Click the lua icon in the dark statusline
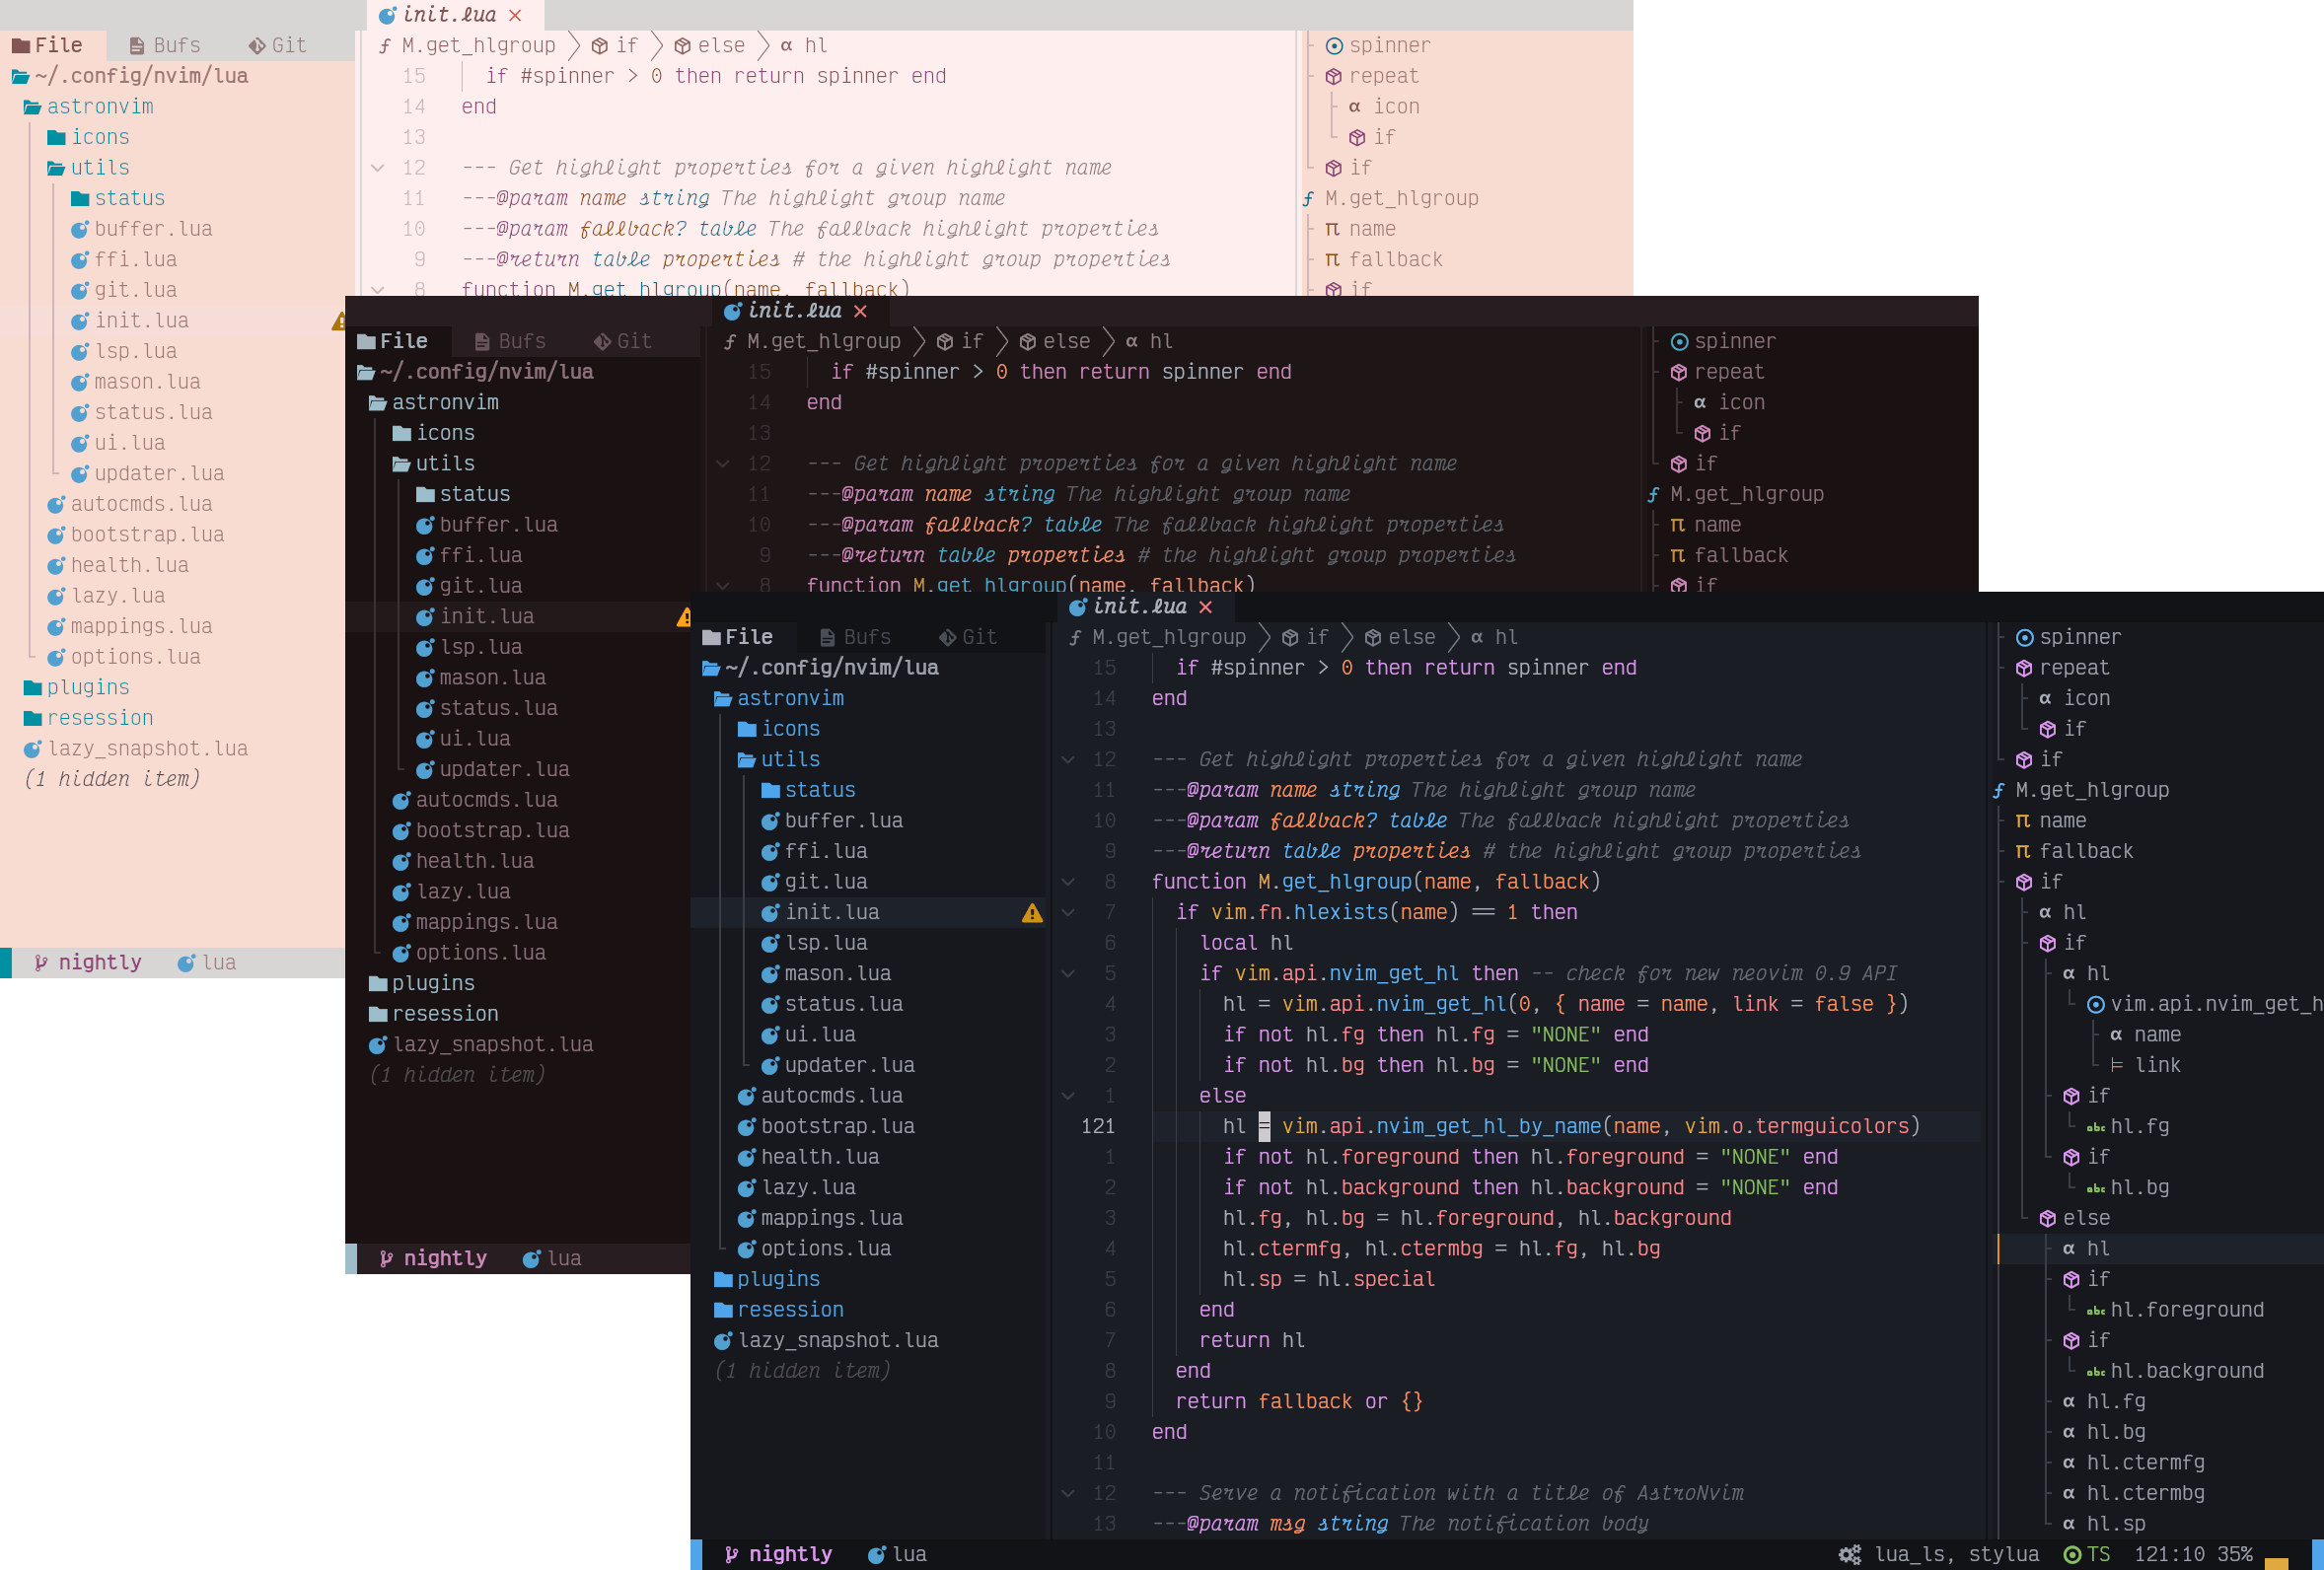This screenshot has width=2324, height=1570. (x=877, y=1553)
